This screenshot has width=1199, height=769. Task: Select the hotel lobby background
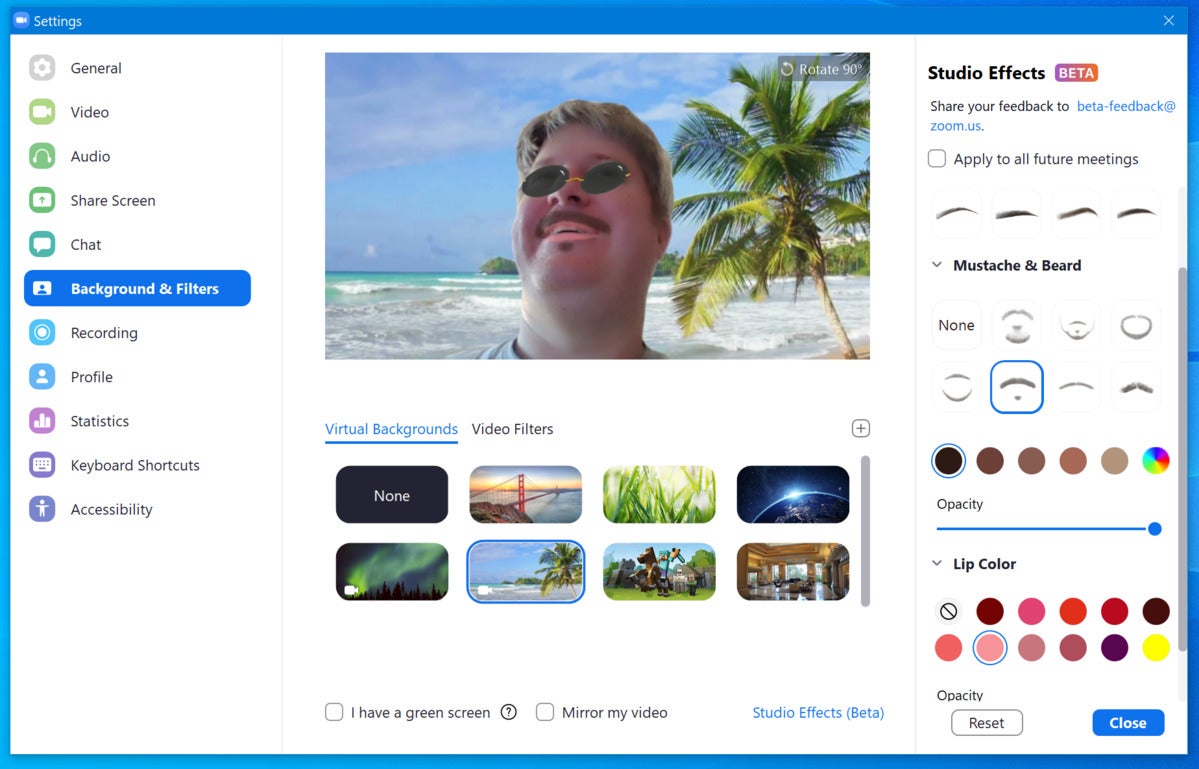coord(793,572)
